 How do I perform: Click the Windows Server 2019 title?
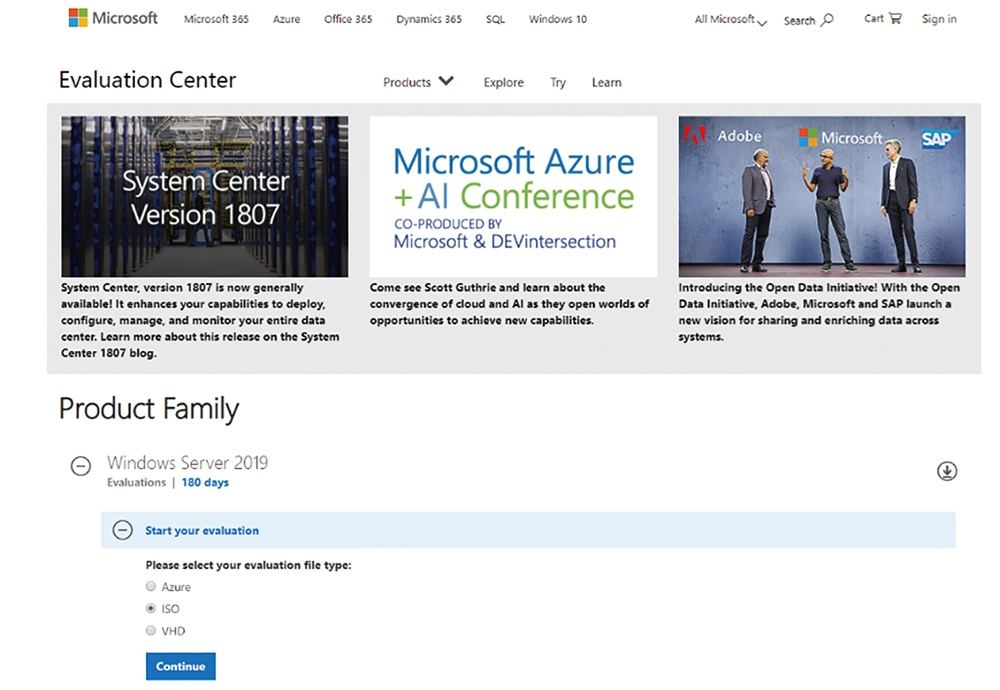[188, 462]
